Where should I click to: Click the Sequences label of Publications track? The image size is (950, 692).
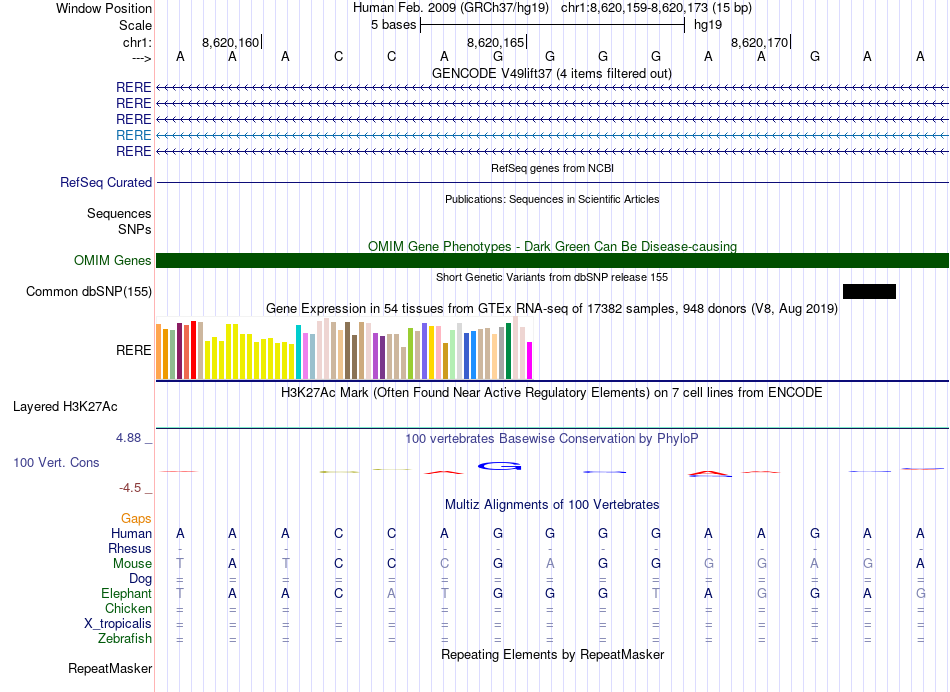119,213
